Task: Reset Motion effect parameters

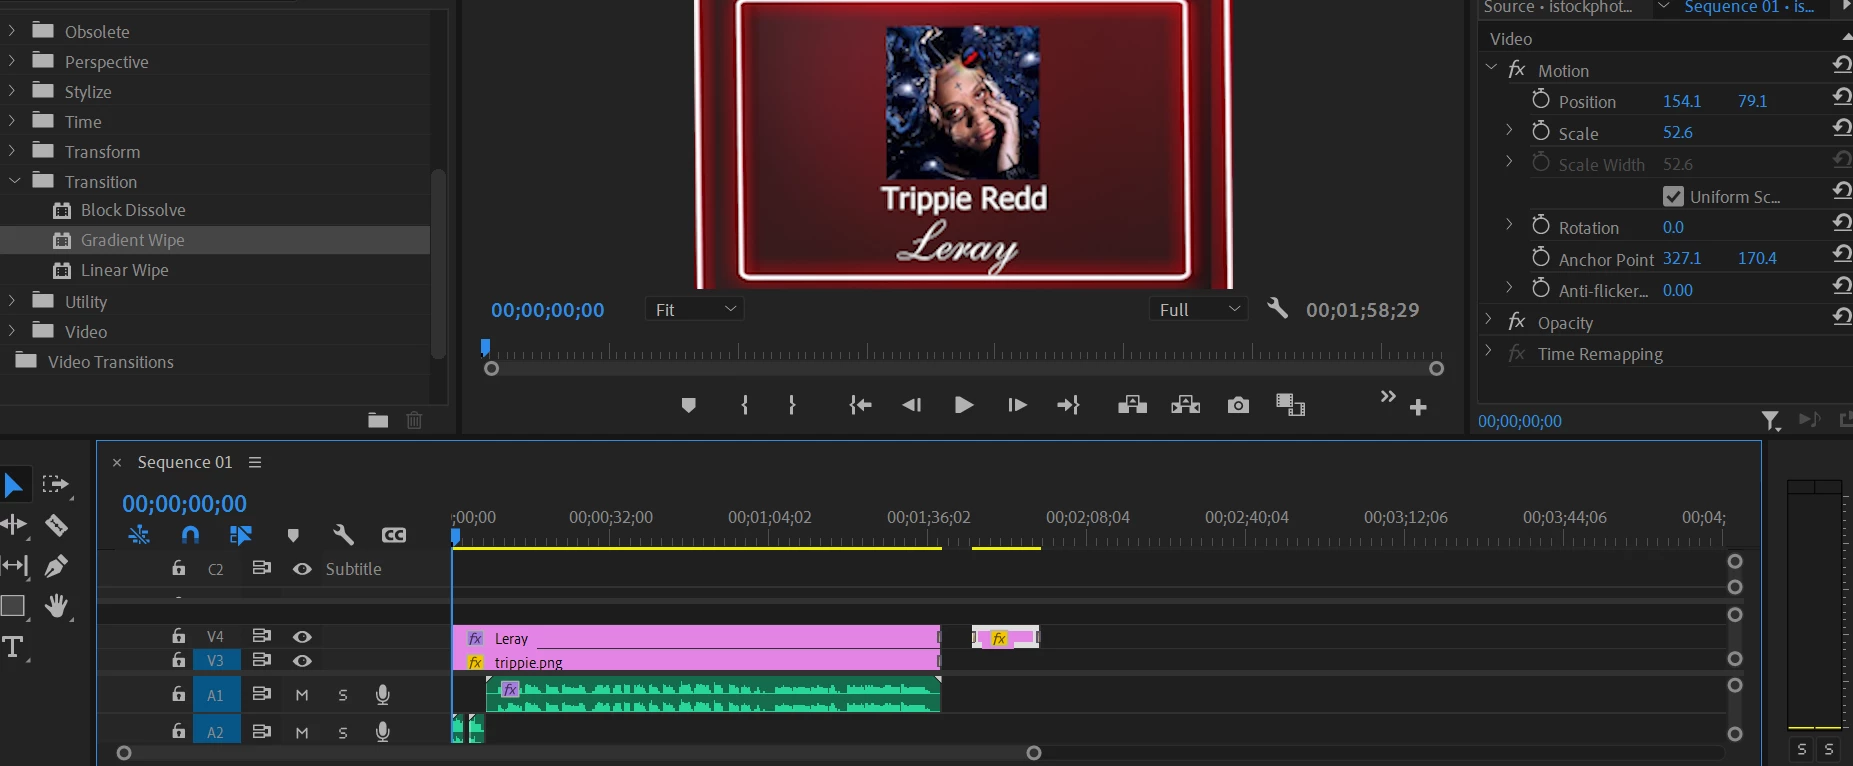Action: (x=1841, y=65)
